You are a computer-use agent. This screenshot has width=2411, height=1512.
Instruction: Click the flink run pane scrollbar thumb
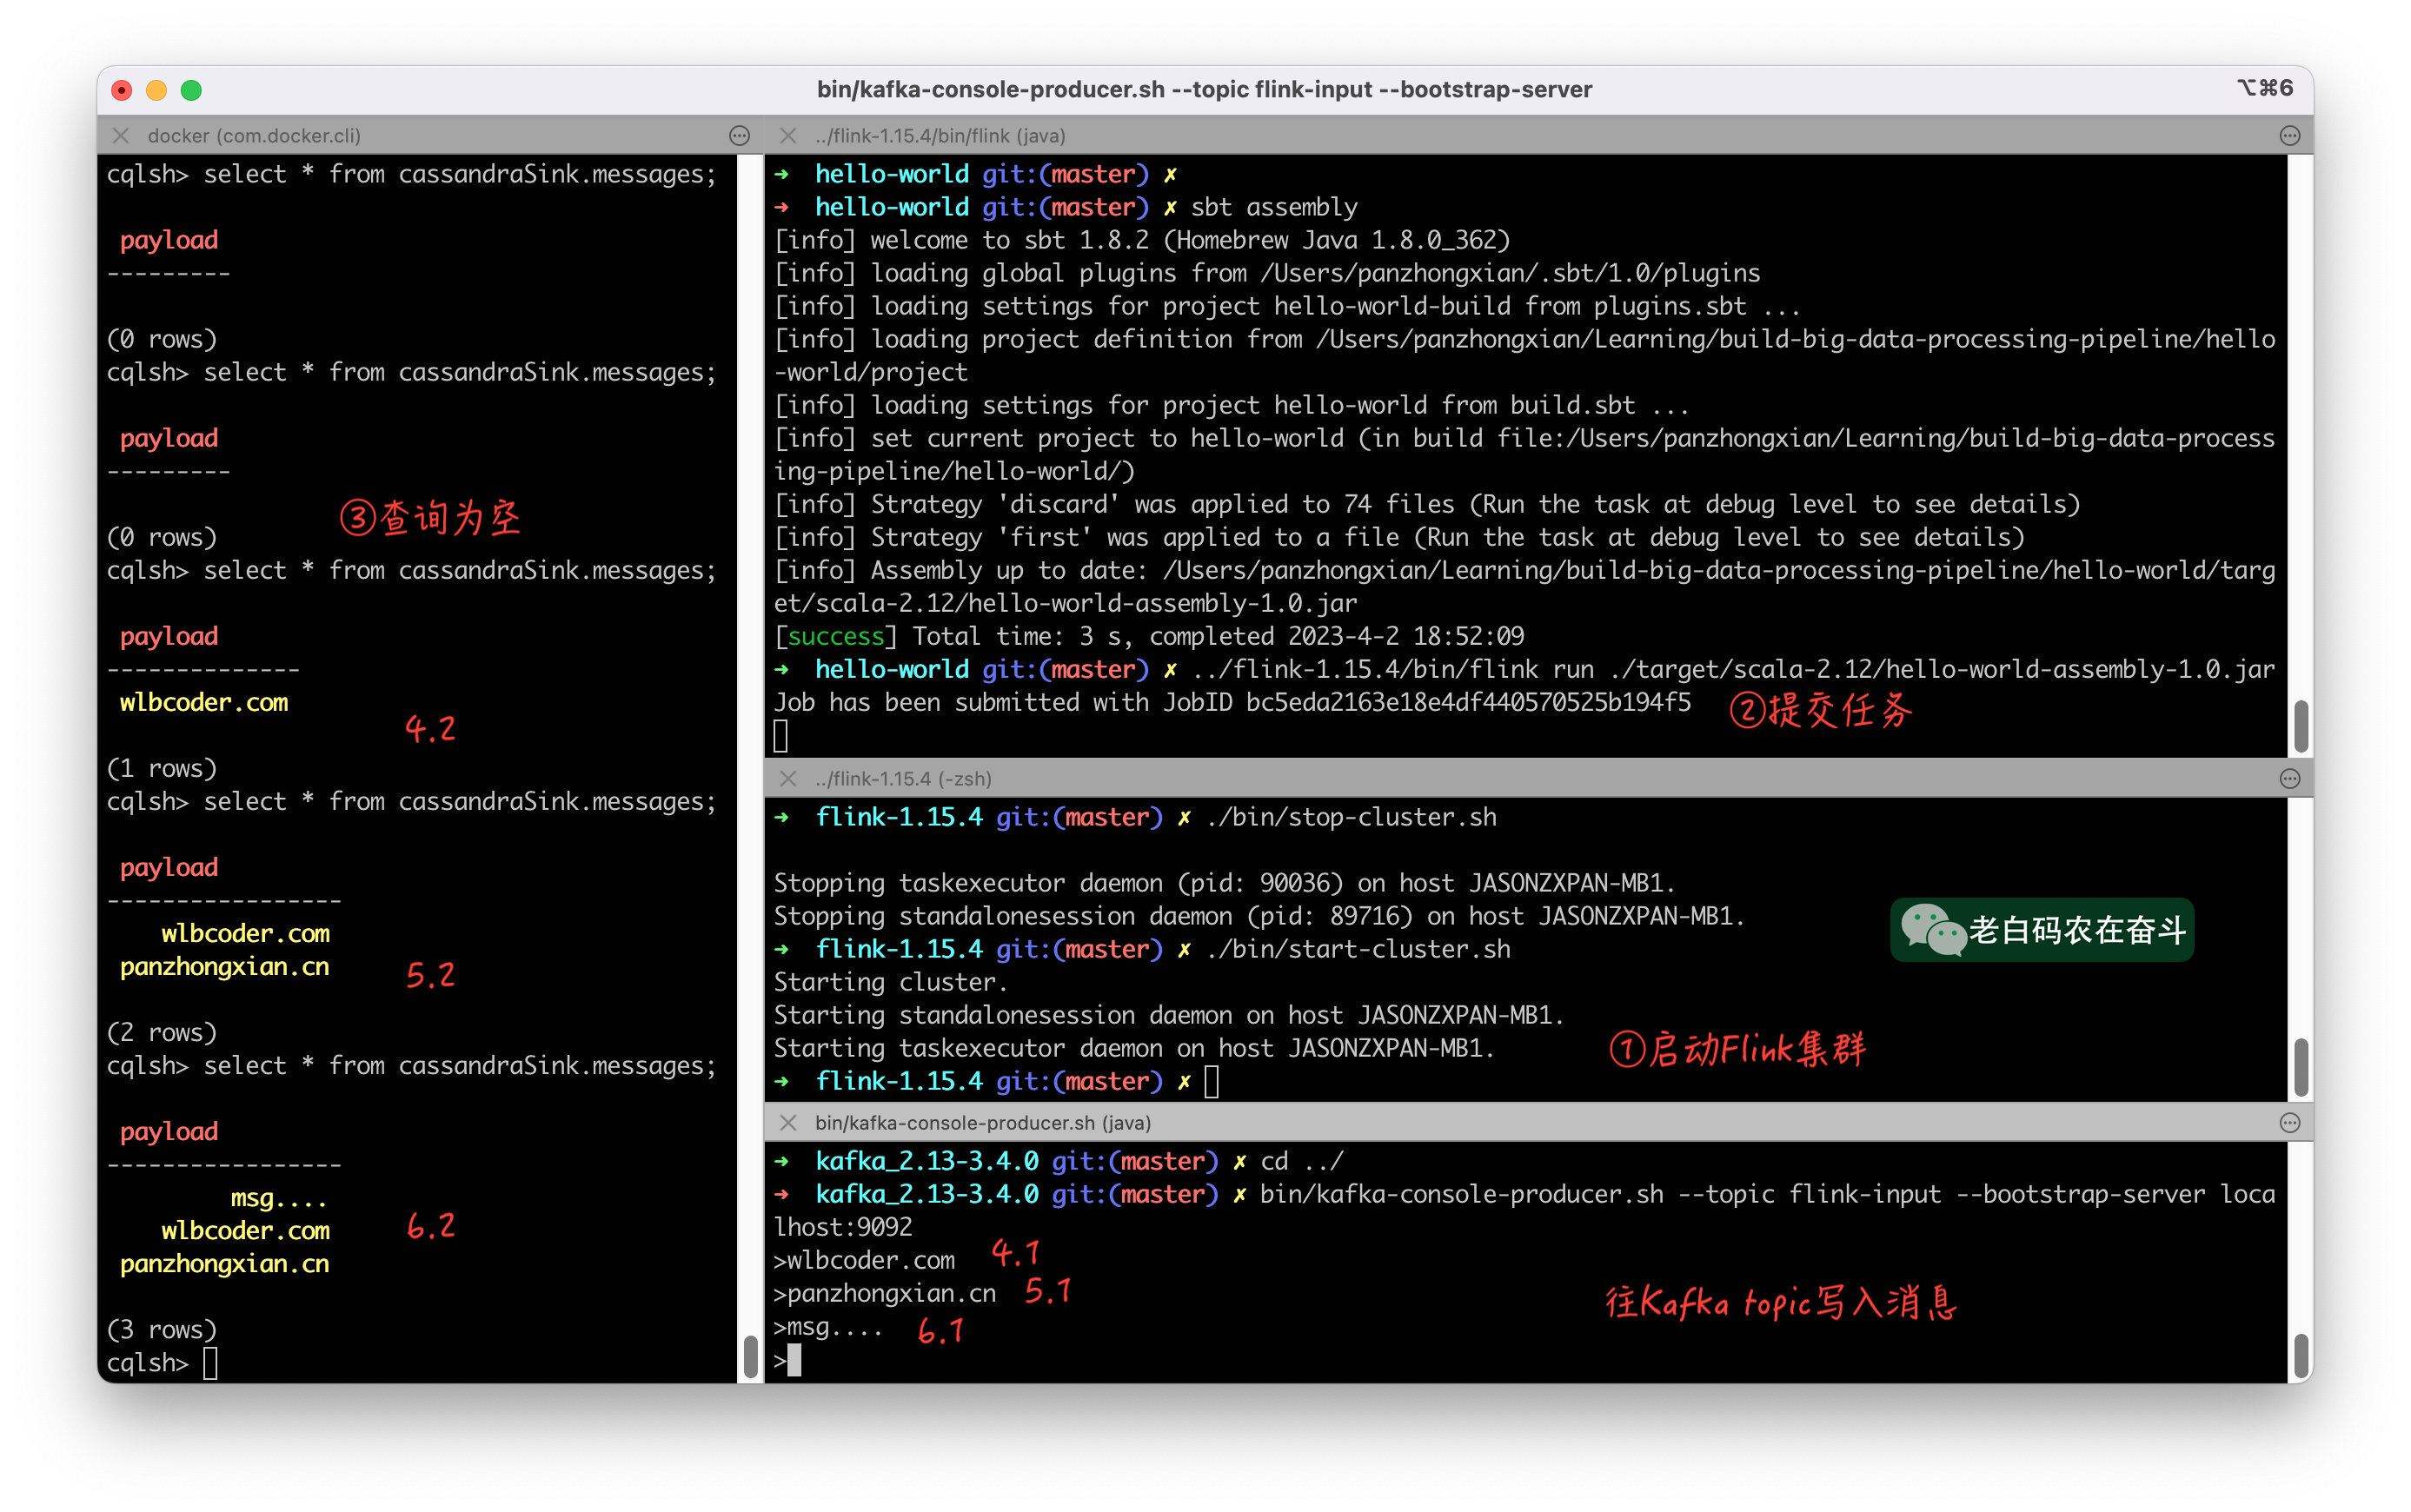tap(2301, 726)
